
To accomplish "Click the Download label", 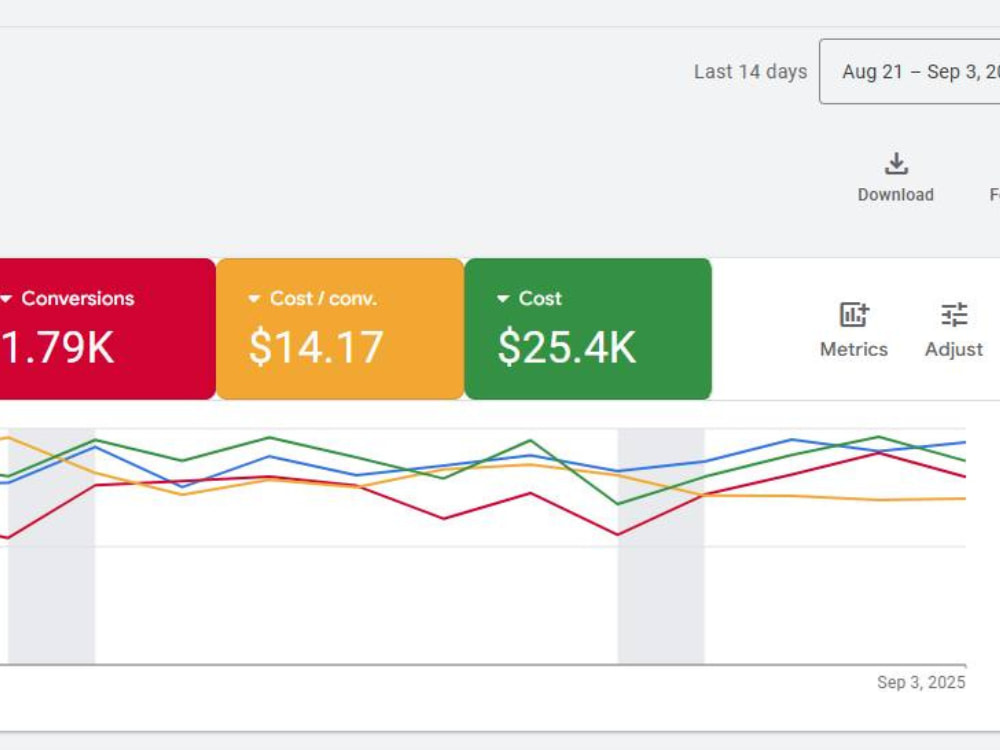I will point(895,195).
